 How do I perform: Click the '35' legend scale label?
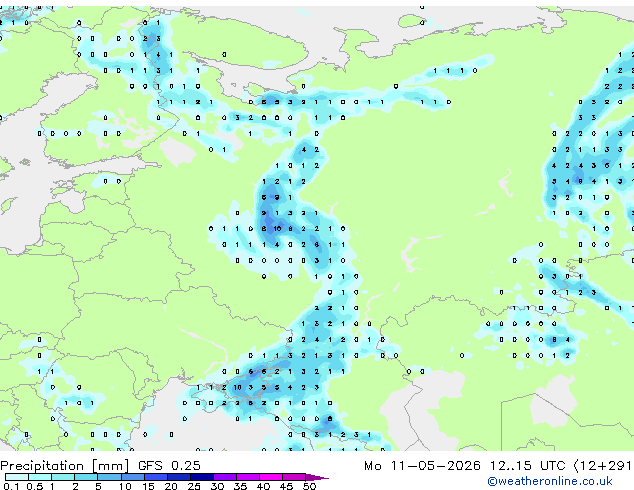click(x=240, y=486)
